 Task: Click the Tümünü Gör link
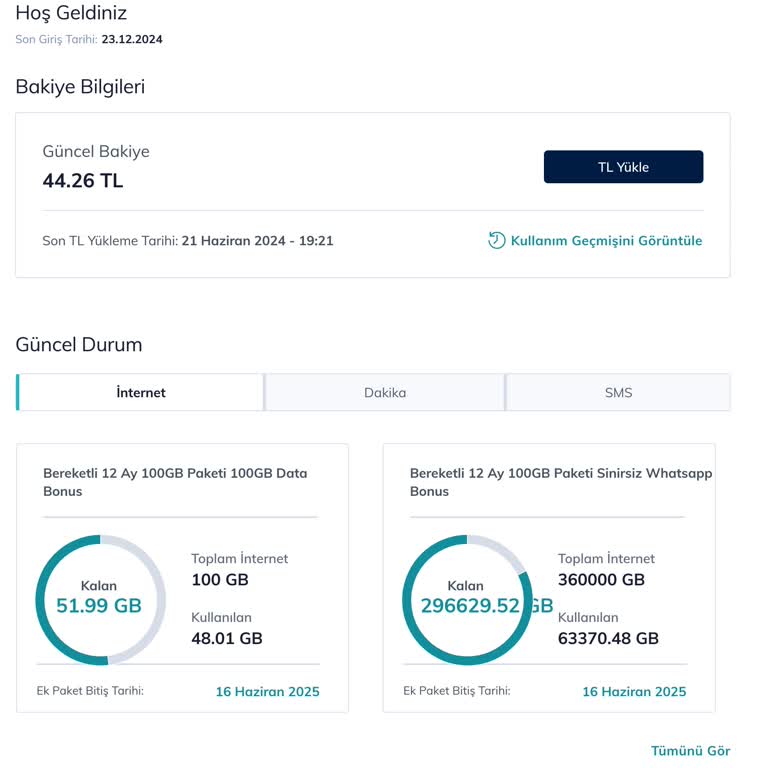click(690, 750)
